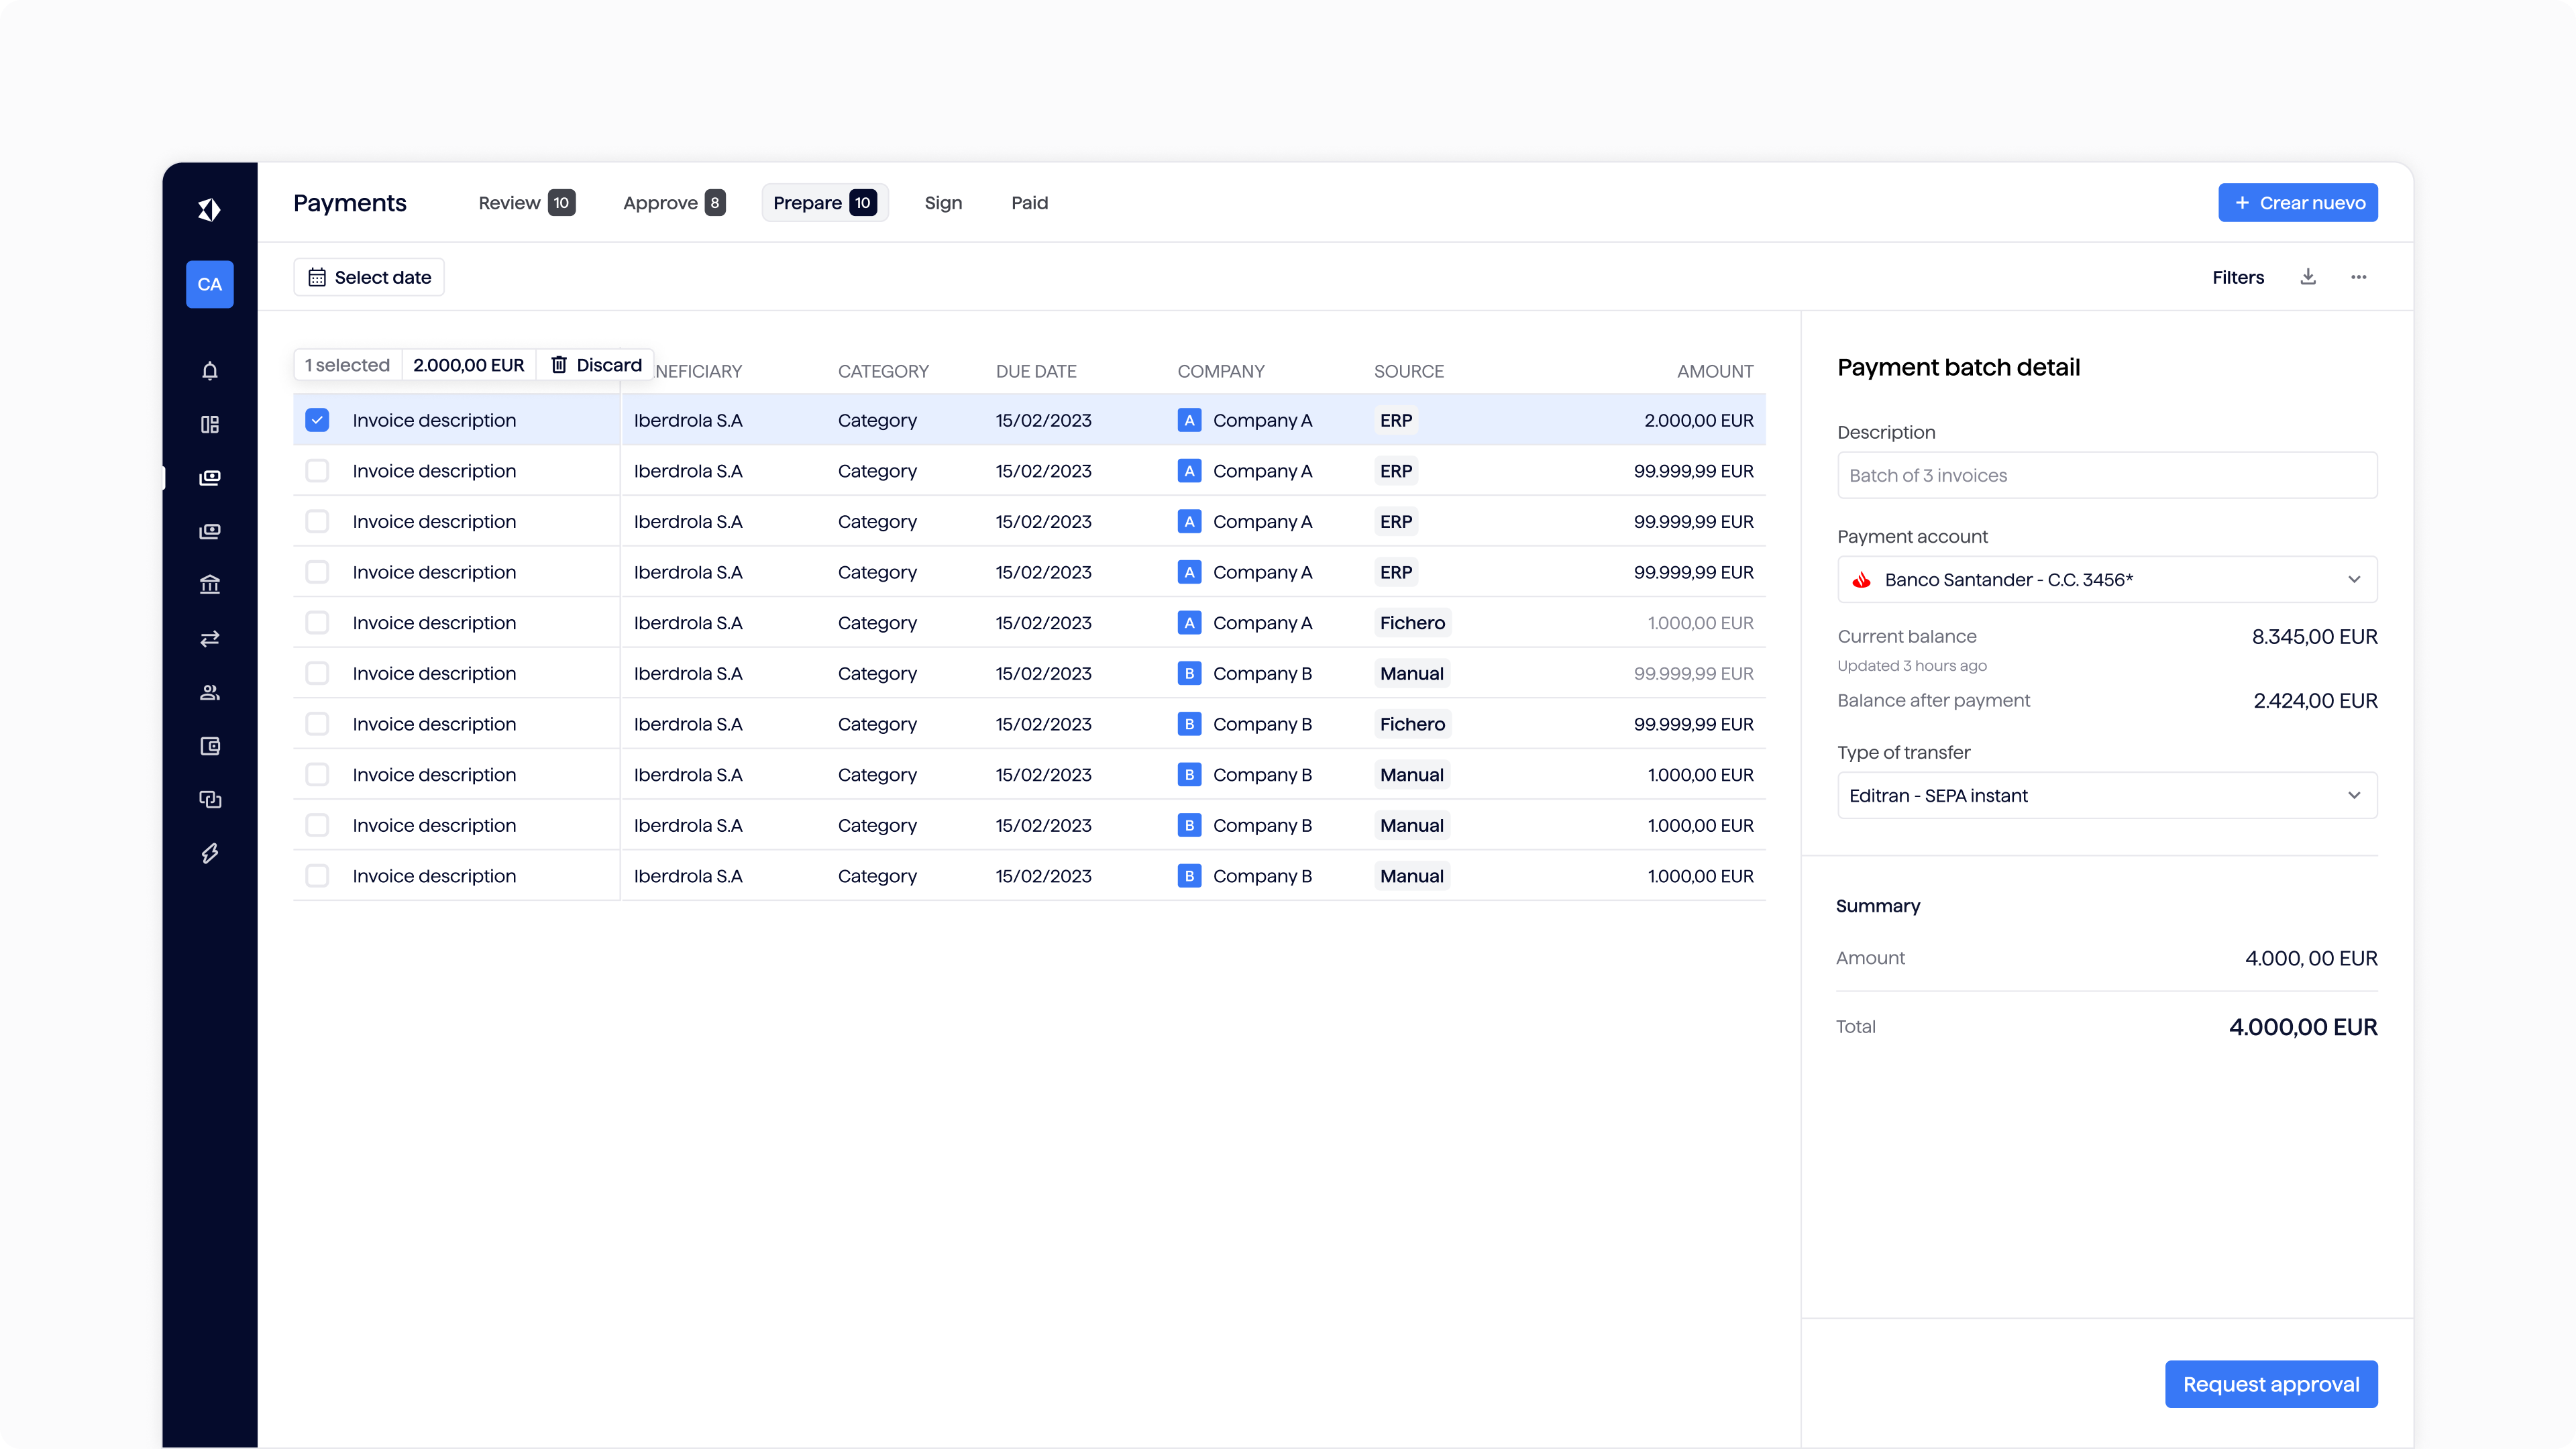Open notifications bell in sidebar
Screen dimensions: 2576x1449
coord(209,371)
